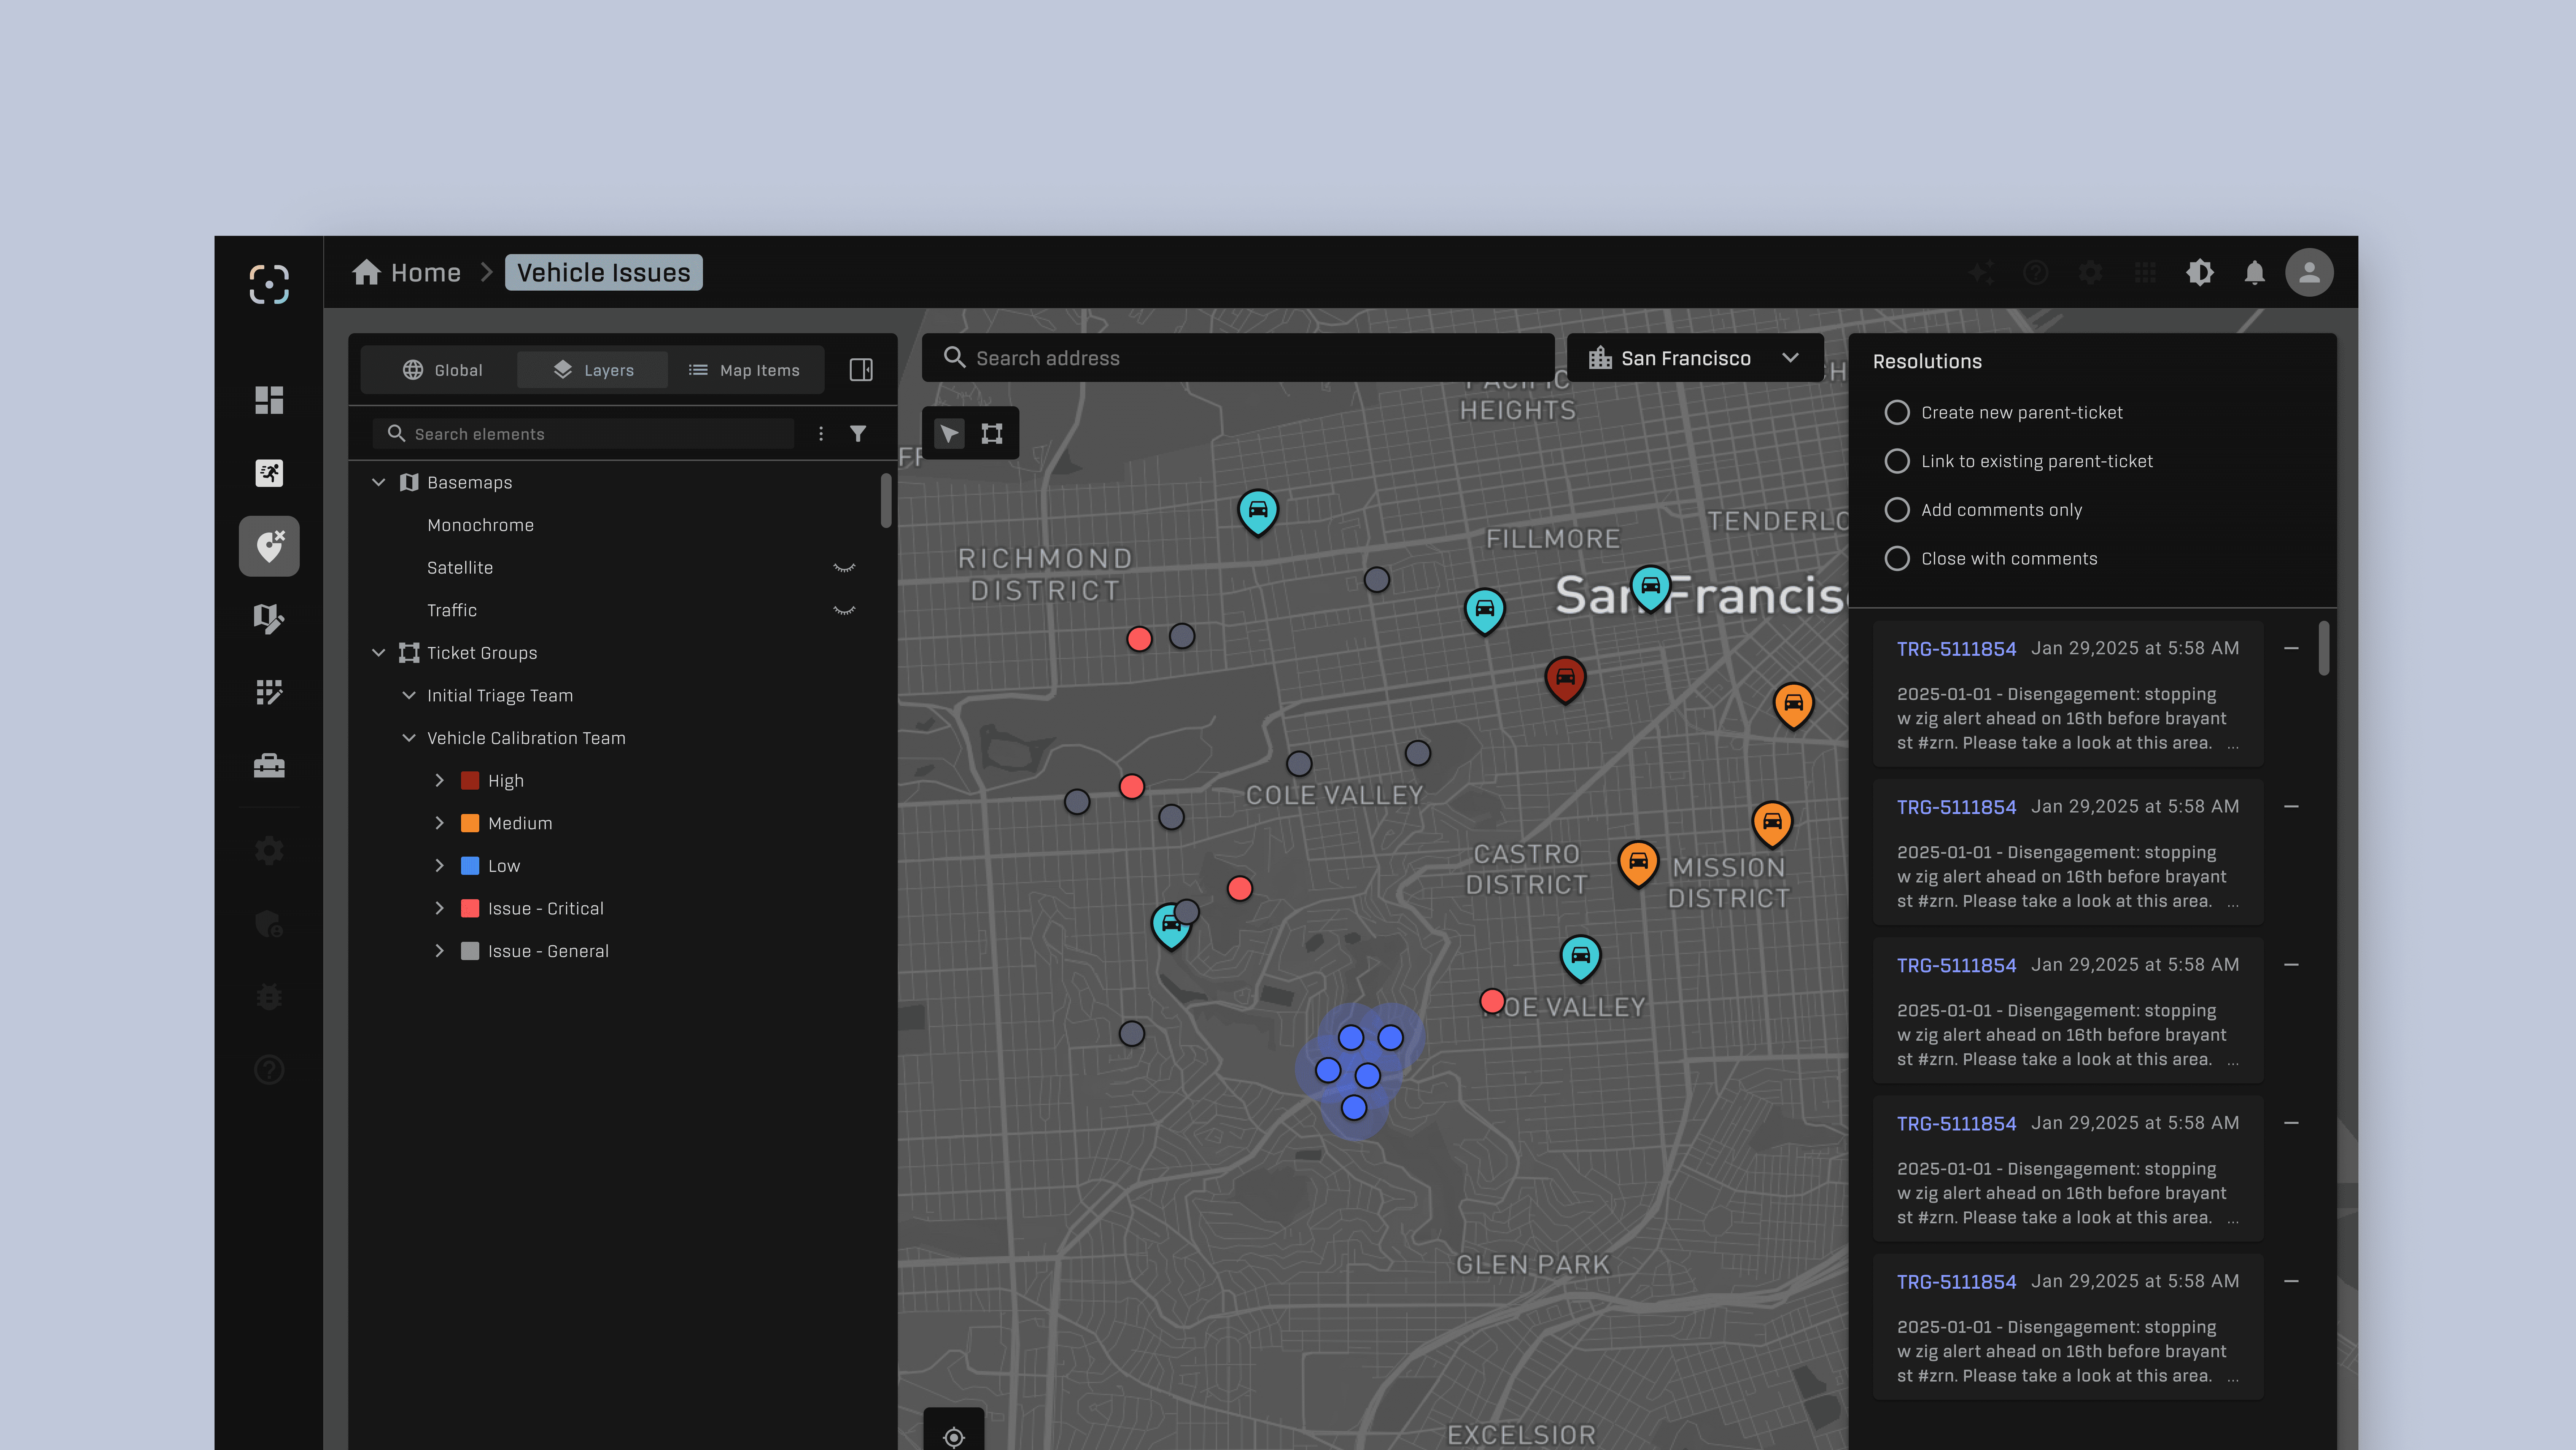Click the app logo at top of sidebar
Image resolution: width=2576 pixels, height=1450 pixels.
click(x=269, y=284)
